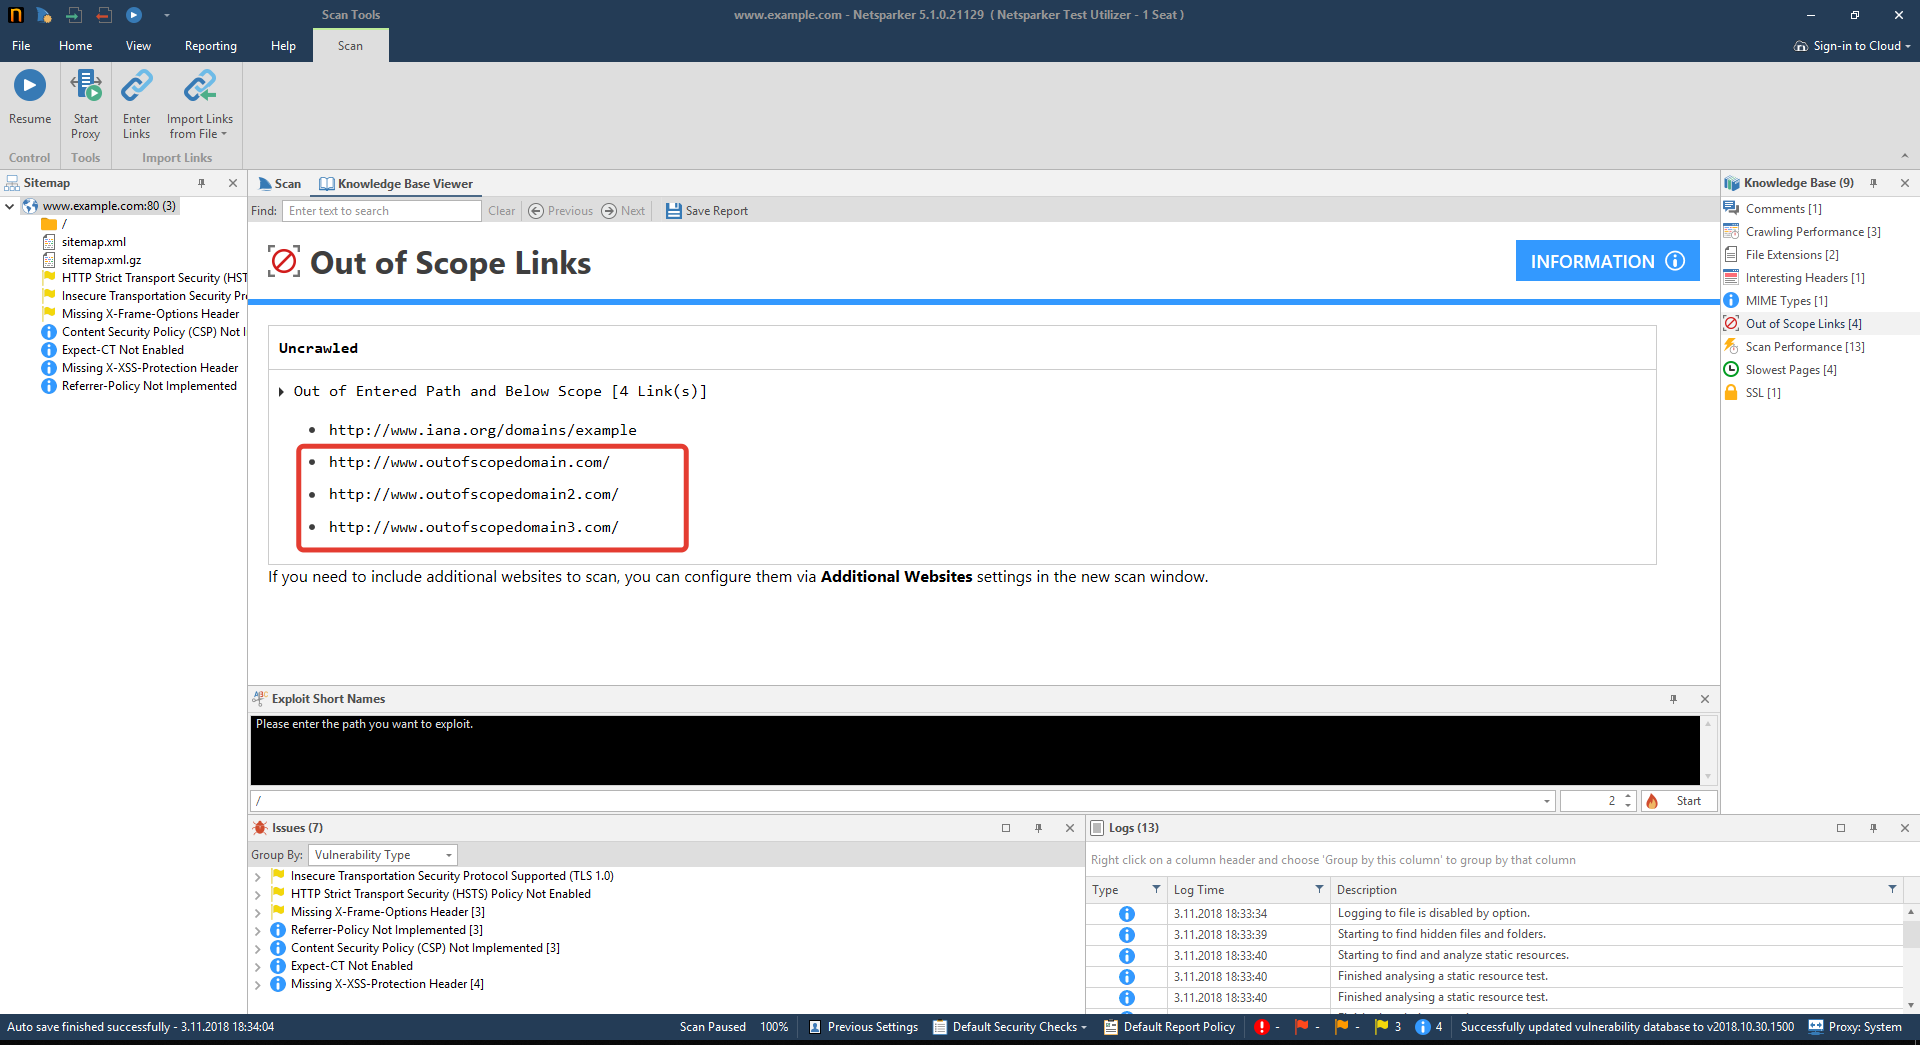This screenshot has height=1045, width=1920.
Task: Select the root folder in sitemap
Action: 55,224
